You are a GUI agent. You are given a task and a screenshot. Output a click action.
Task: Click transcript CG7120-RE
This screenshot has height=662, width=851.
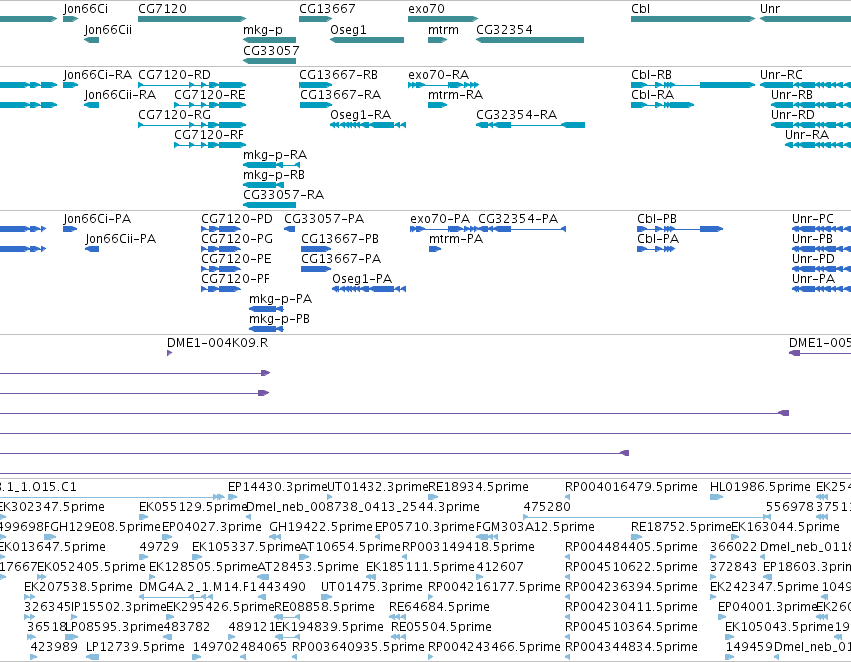(209, 94)
